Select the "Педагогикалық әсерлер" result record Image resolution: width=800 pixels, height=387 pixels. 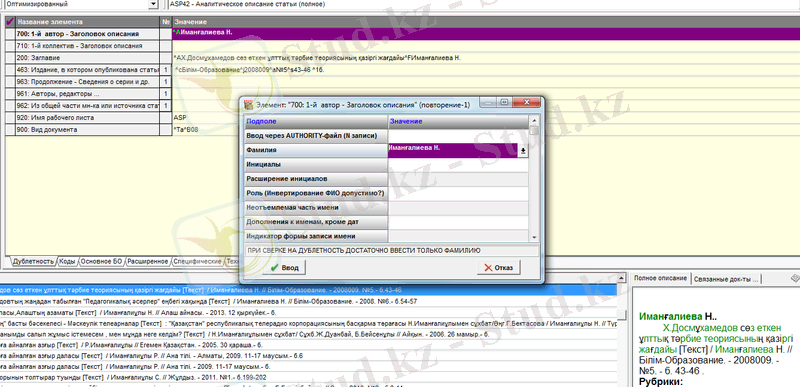(308, 301)
